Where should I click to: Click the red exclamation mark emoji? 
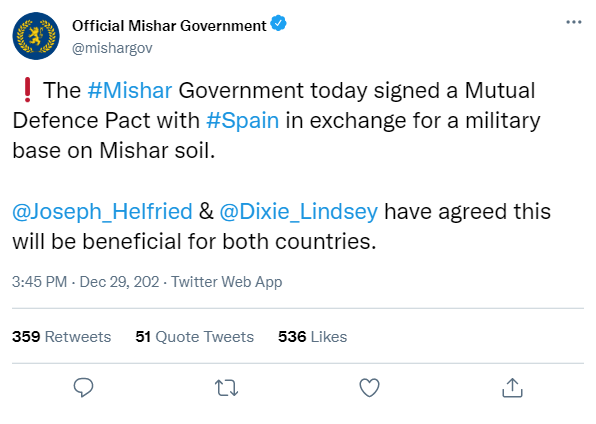pyautogui.click(x=27, y=90)
